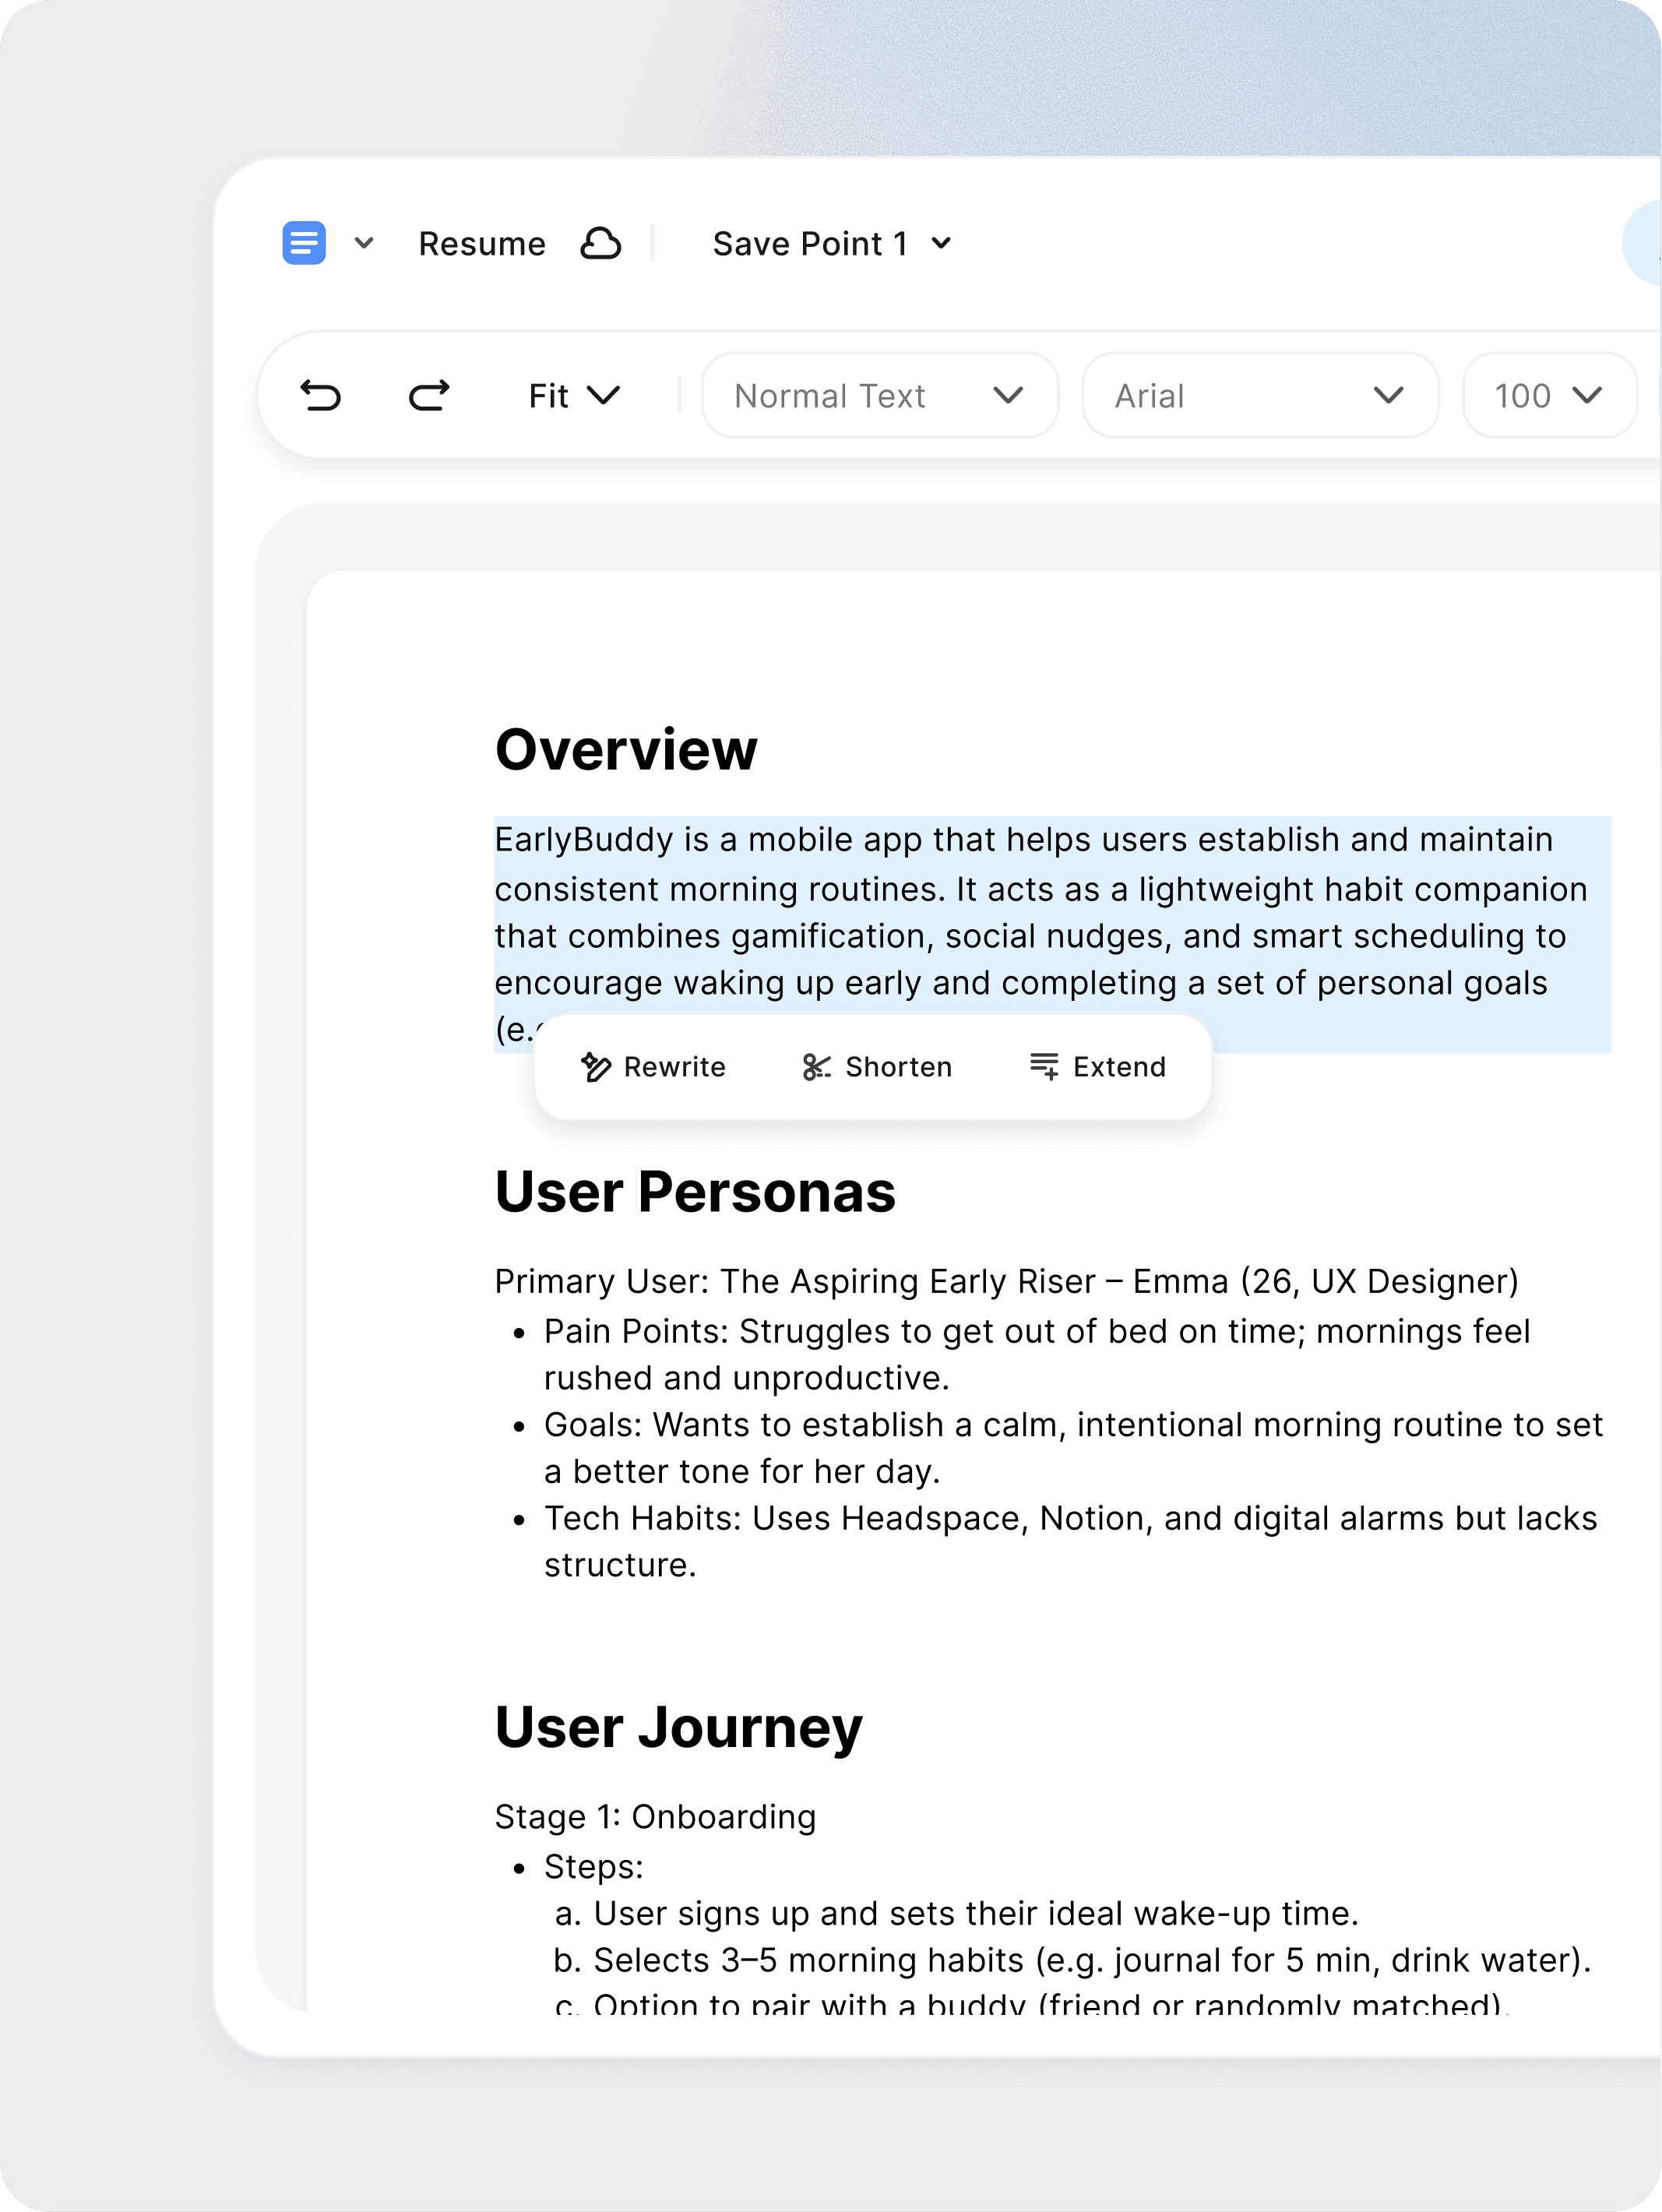This screenshot has width=1662, height=2212.
Task: Choose Extend from the selection popup
Action: point(1119,1066)
